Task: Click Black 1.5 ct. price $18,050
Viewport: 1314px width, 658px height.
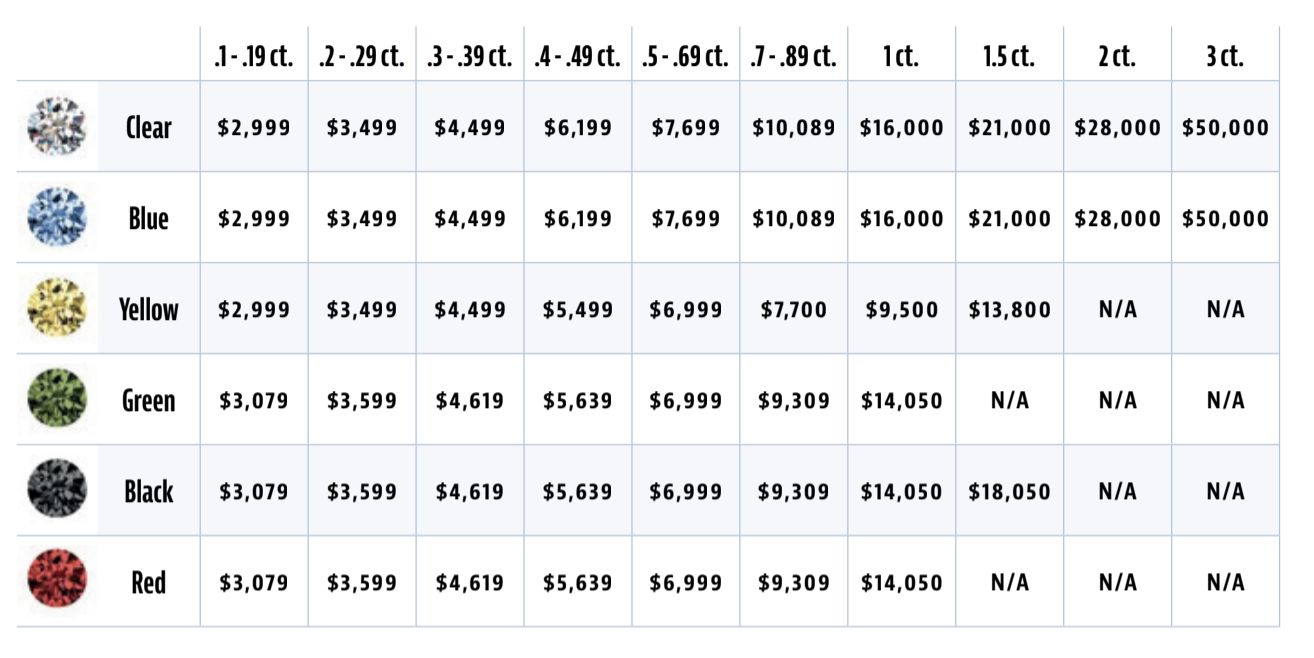Action: point(1009,492)
